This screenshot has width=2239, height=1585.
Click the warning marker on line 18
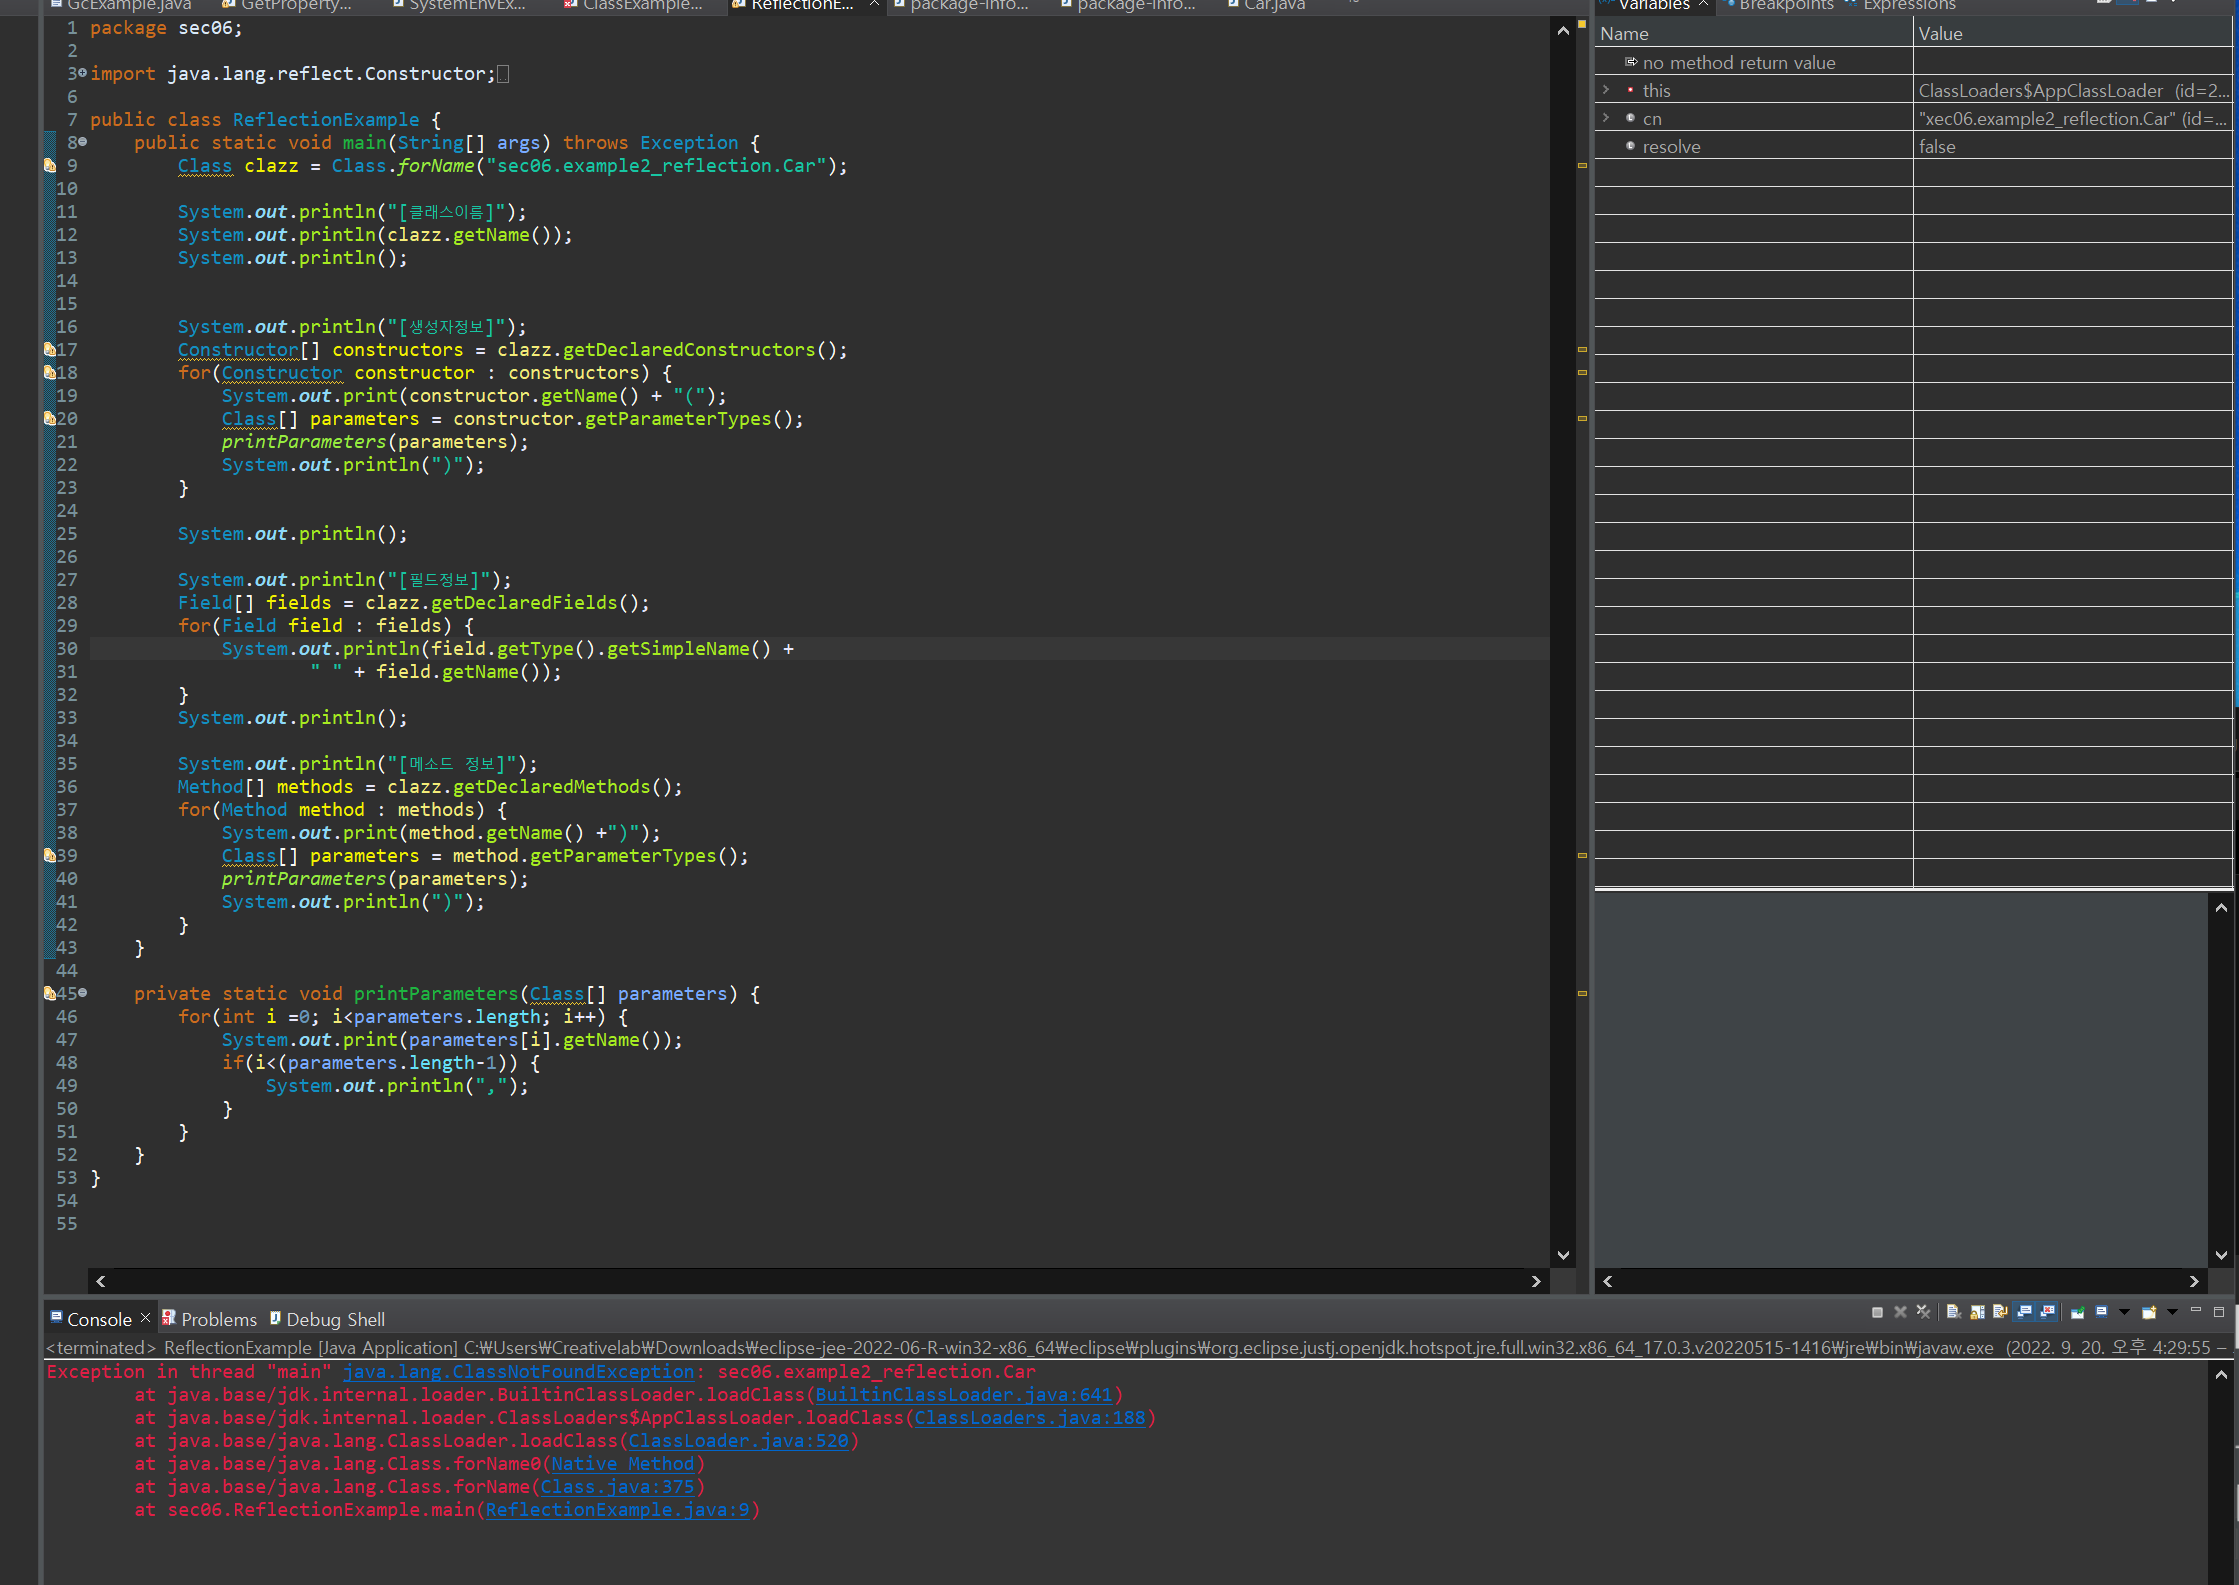click(50, 373)
